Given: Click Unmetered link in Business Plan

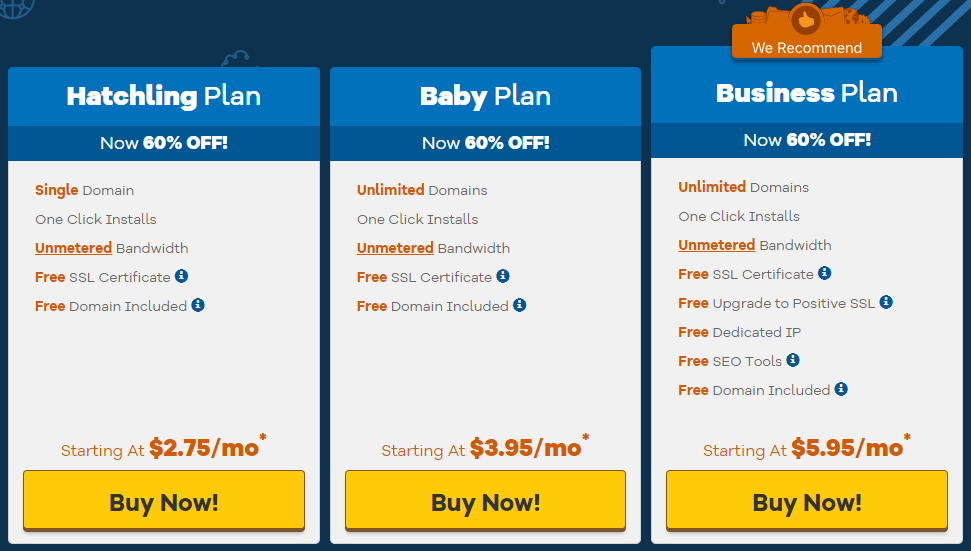Looking at the screenshot, I should 716,245.
